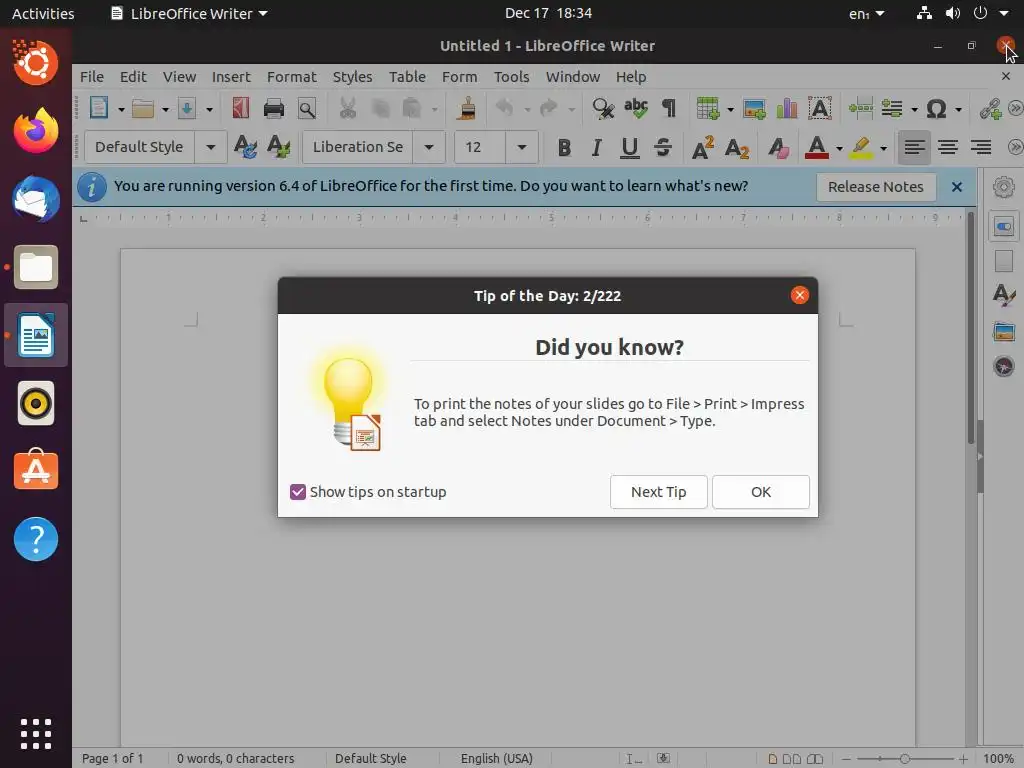Open the New document dropdown arrow
Screen dimensions: 1024x768
121,109
